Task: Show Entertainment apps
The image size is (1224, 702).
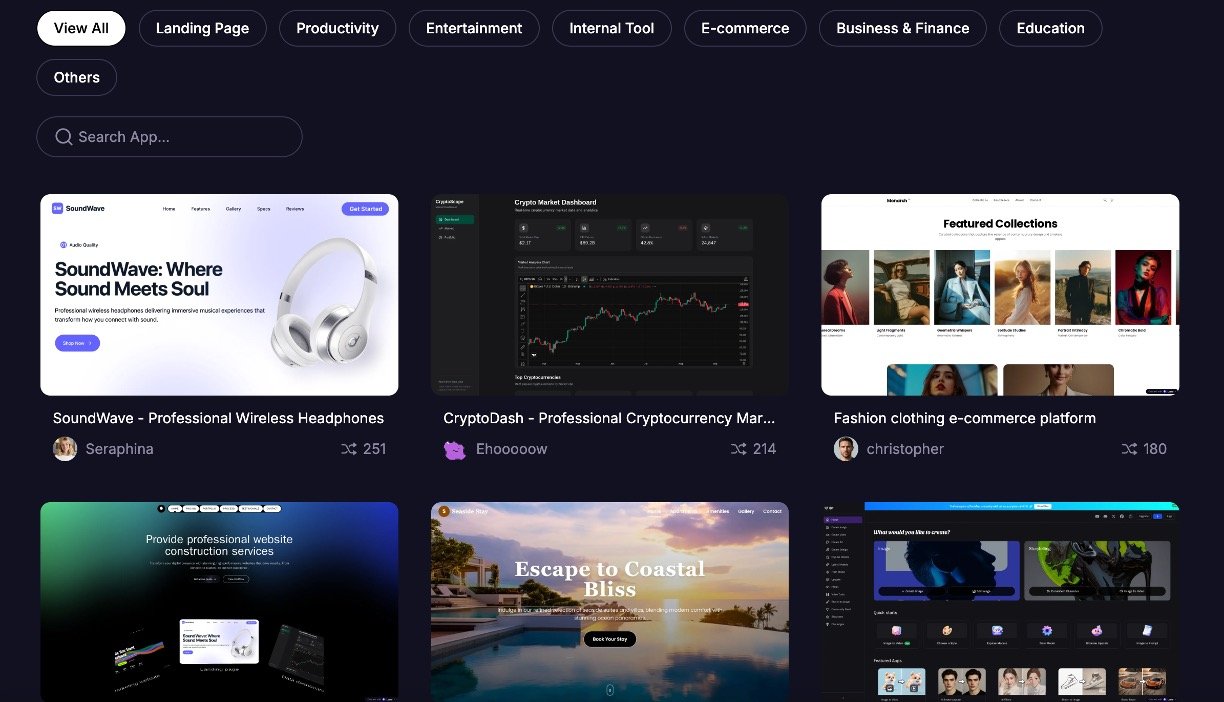Action: pyautogui.click(x=474, y=28)
